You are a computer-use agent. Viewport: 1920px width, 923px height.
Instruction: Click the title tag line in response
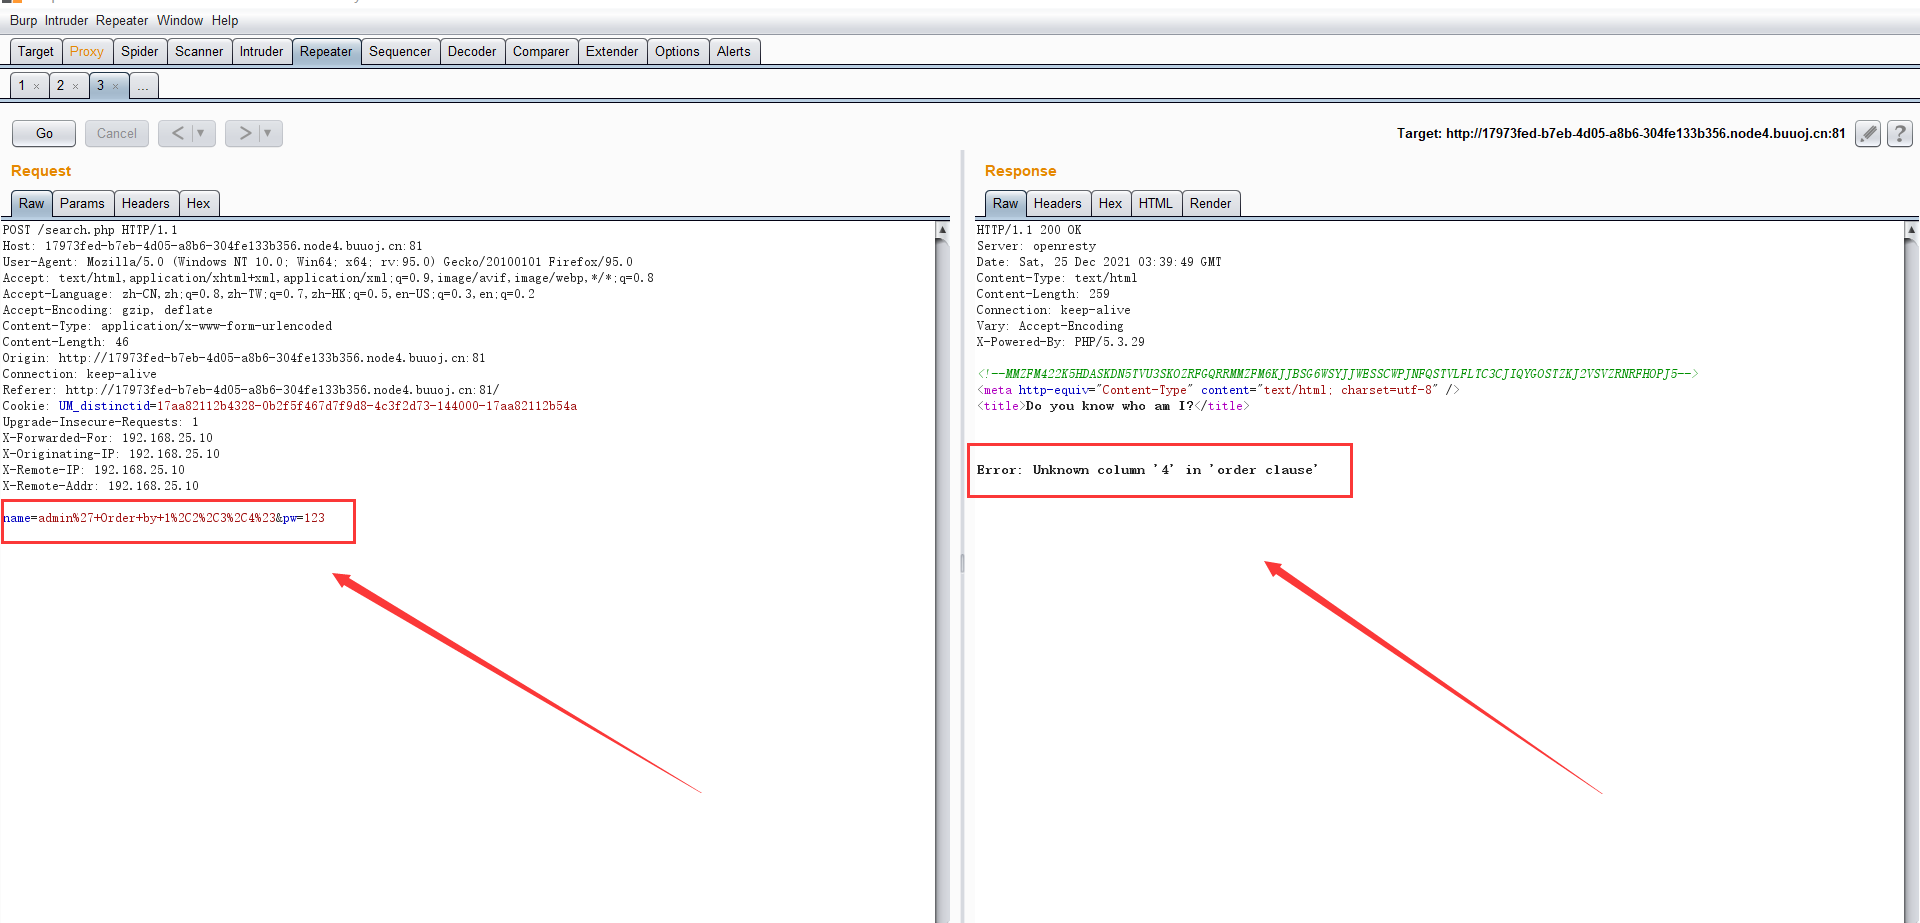pos(1113,406)
